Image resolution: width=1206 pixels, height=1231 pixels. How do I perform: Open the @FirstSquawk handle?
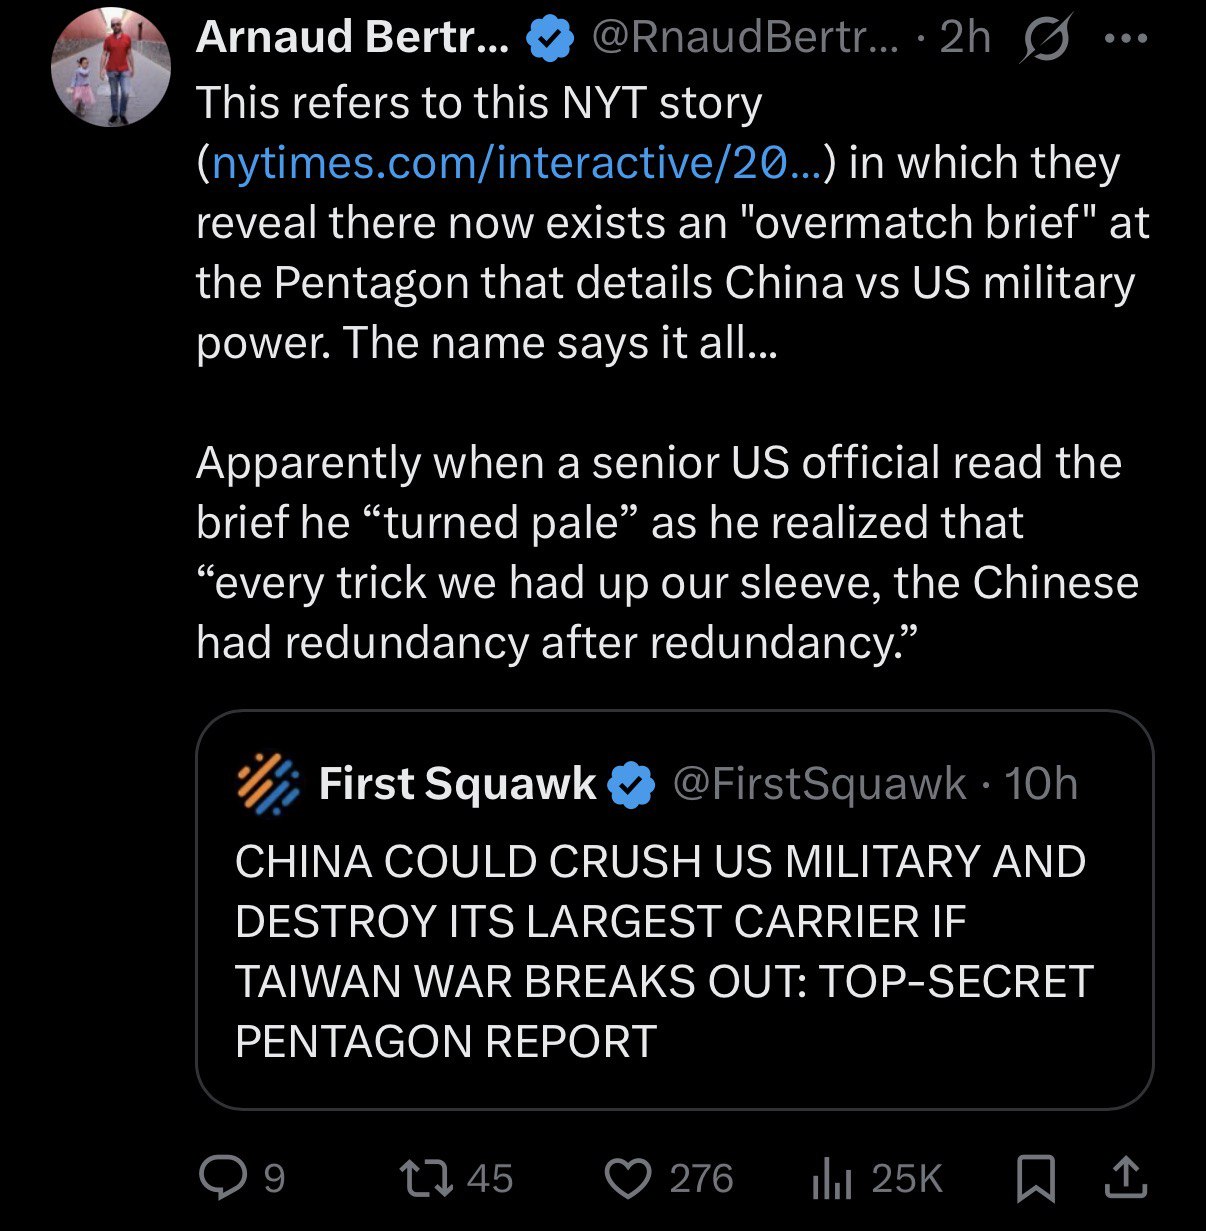[x=820, y=784]
